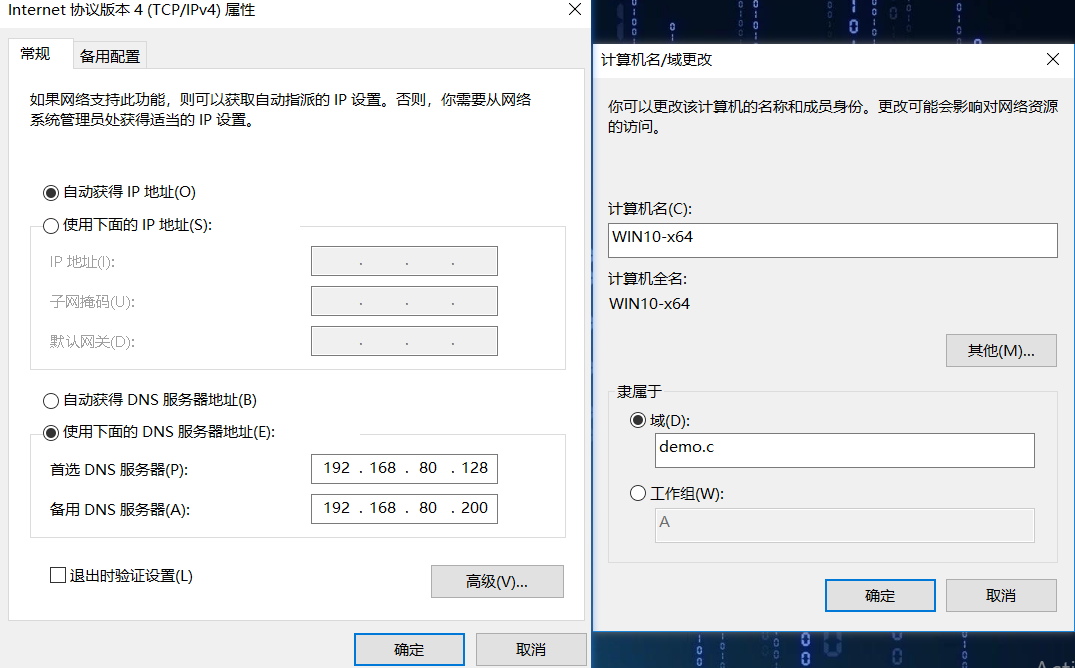Confirm TCP/IPv4 dialog with 确定
This screenshot has height=668, width=1075.
pyautogui.click(x=409, y=649)
